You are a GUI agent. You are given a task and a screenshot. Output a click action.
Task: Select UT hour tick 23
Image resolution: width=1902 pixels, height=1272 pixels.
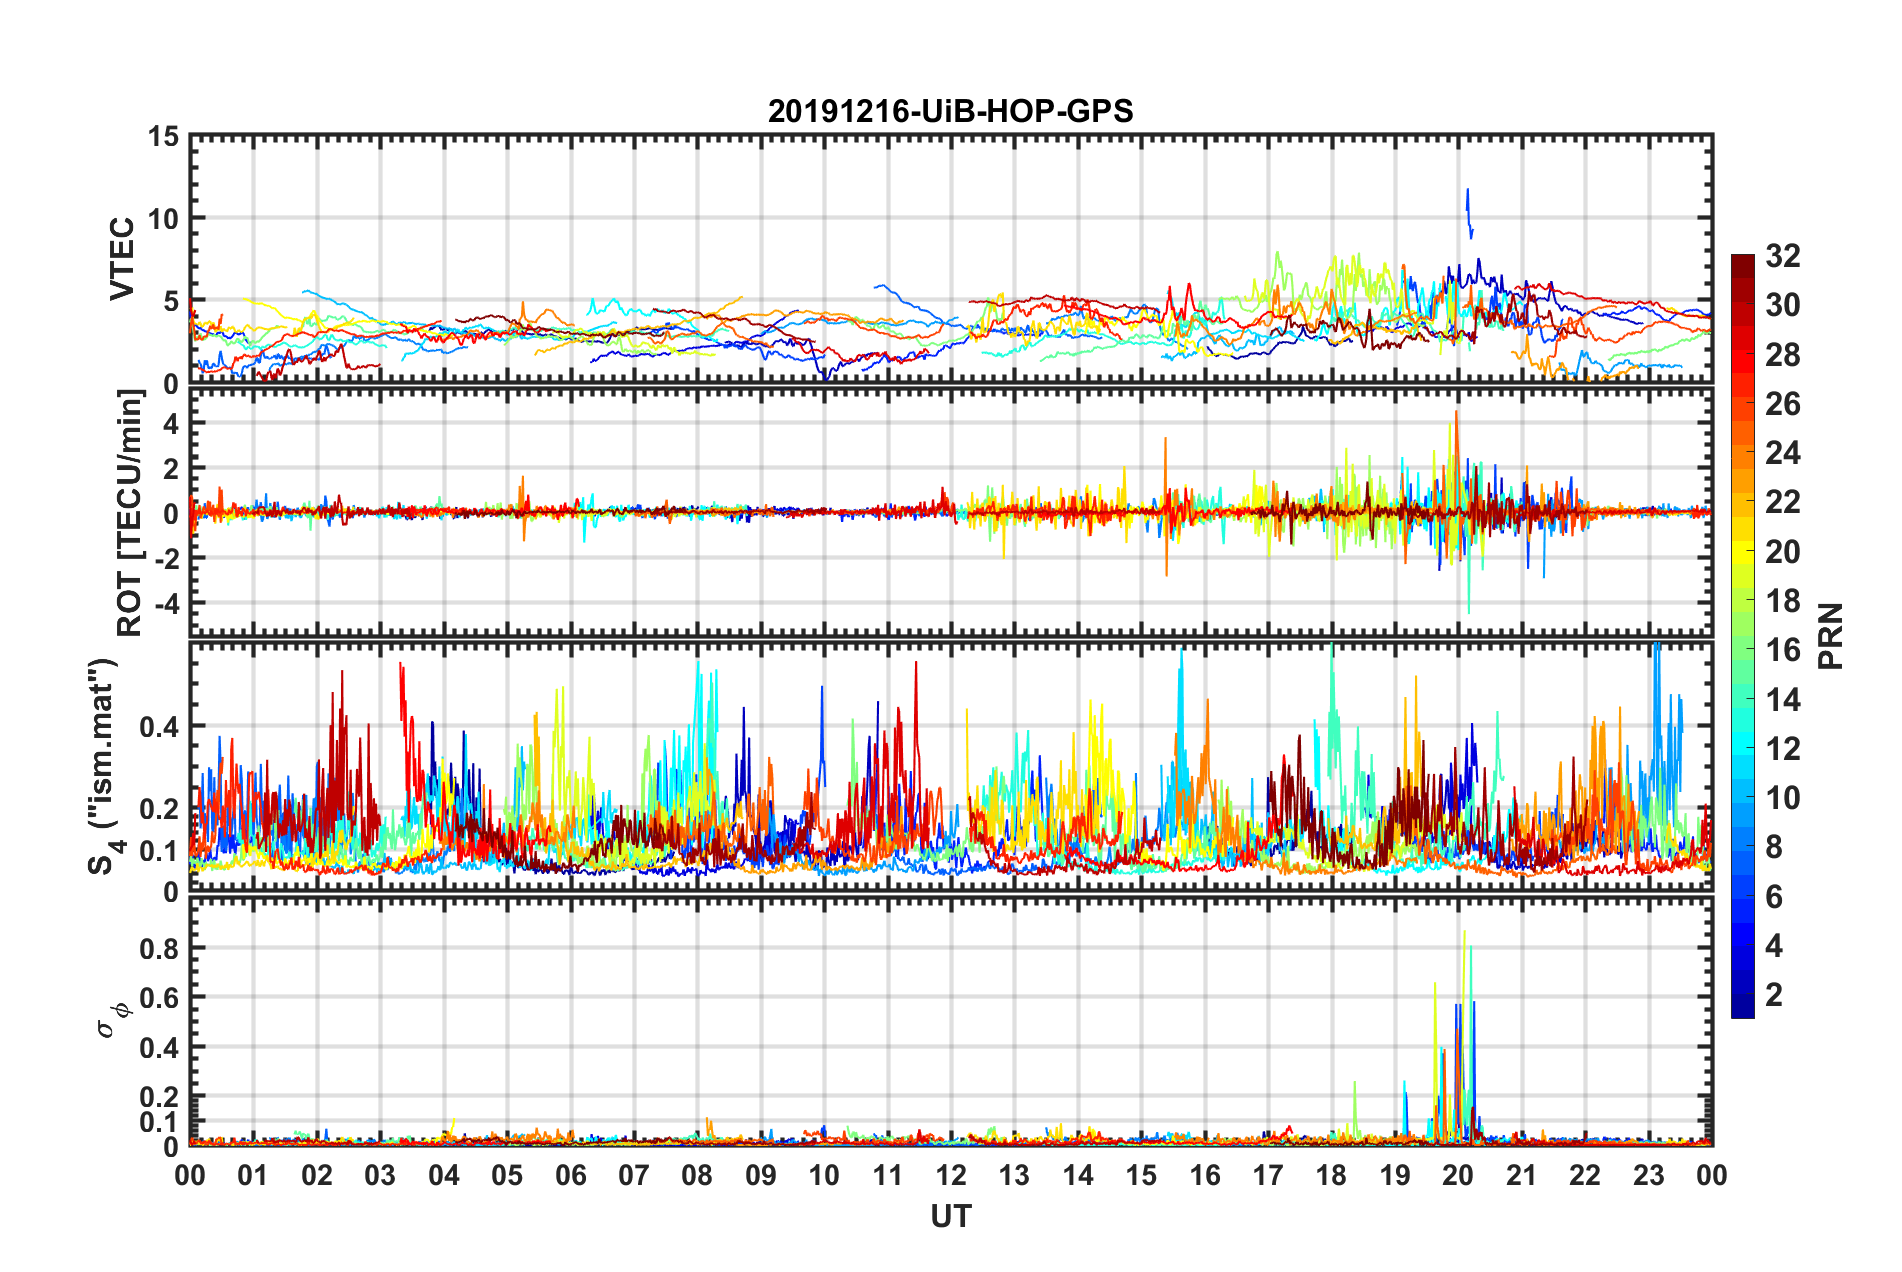(1649, 1175)
